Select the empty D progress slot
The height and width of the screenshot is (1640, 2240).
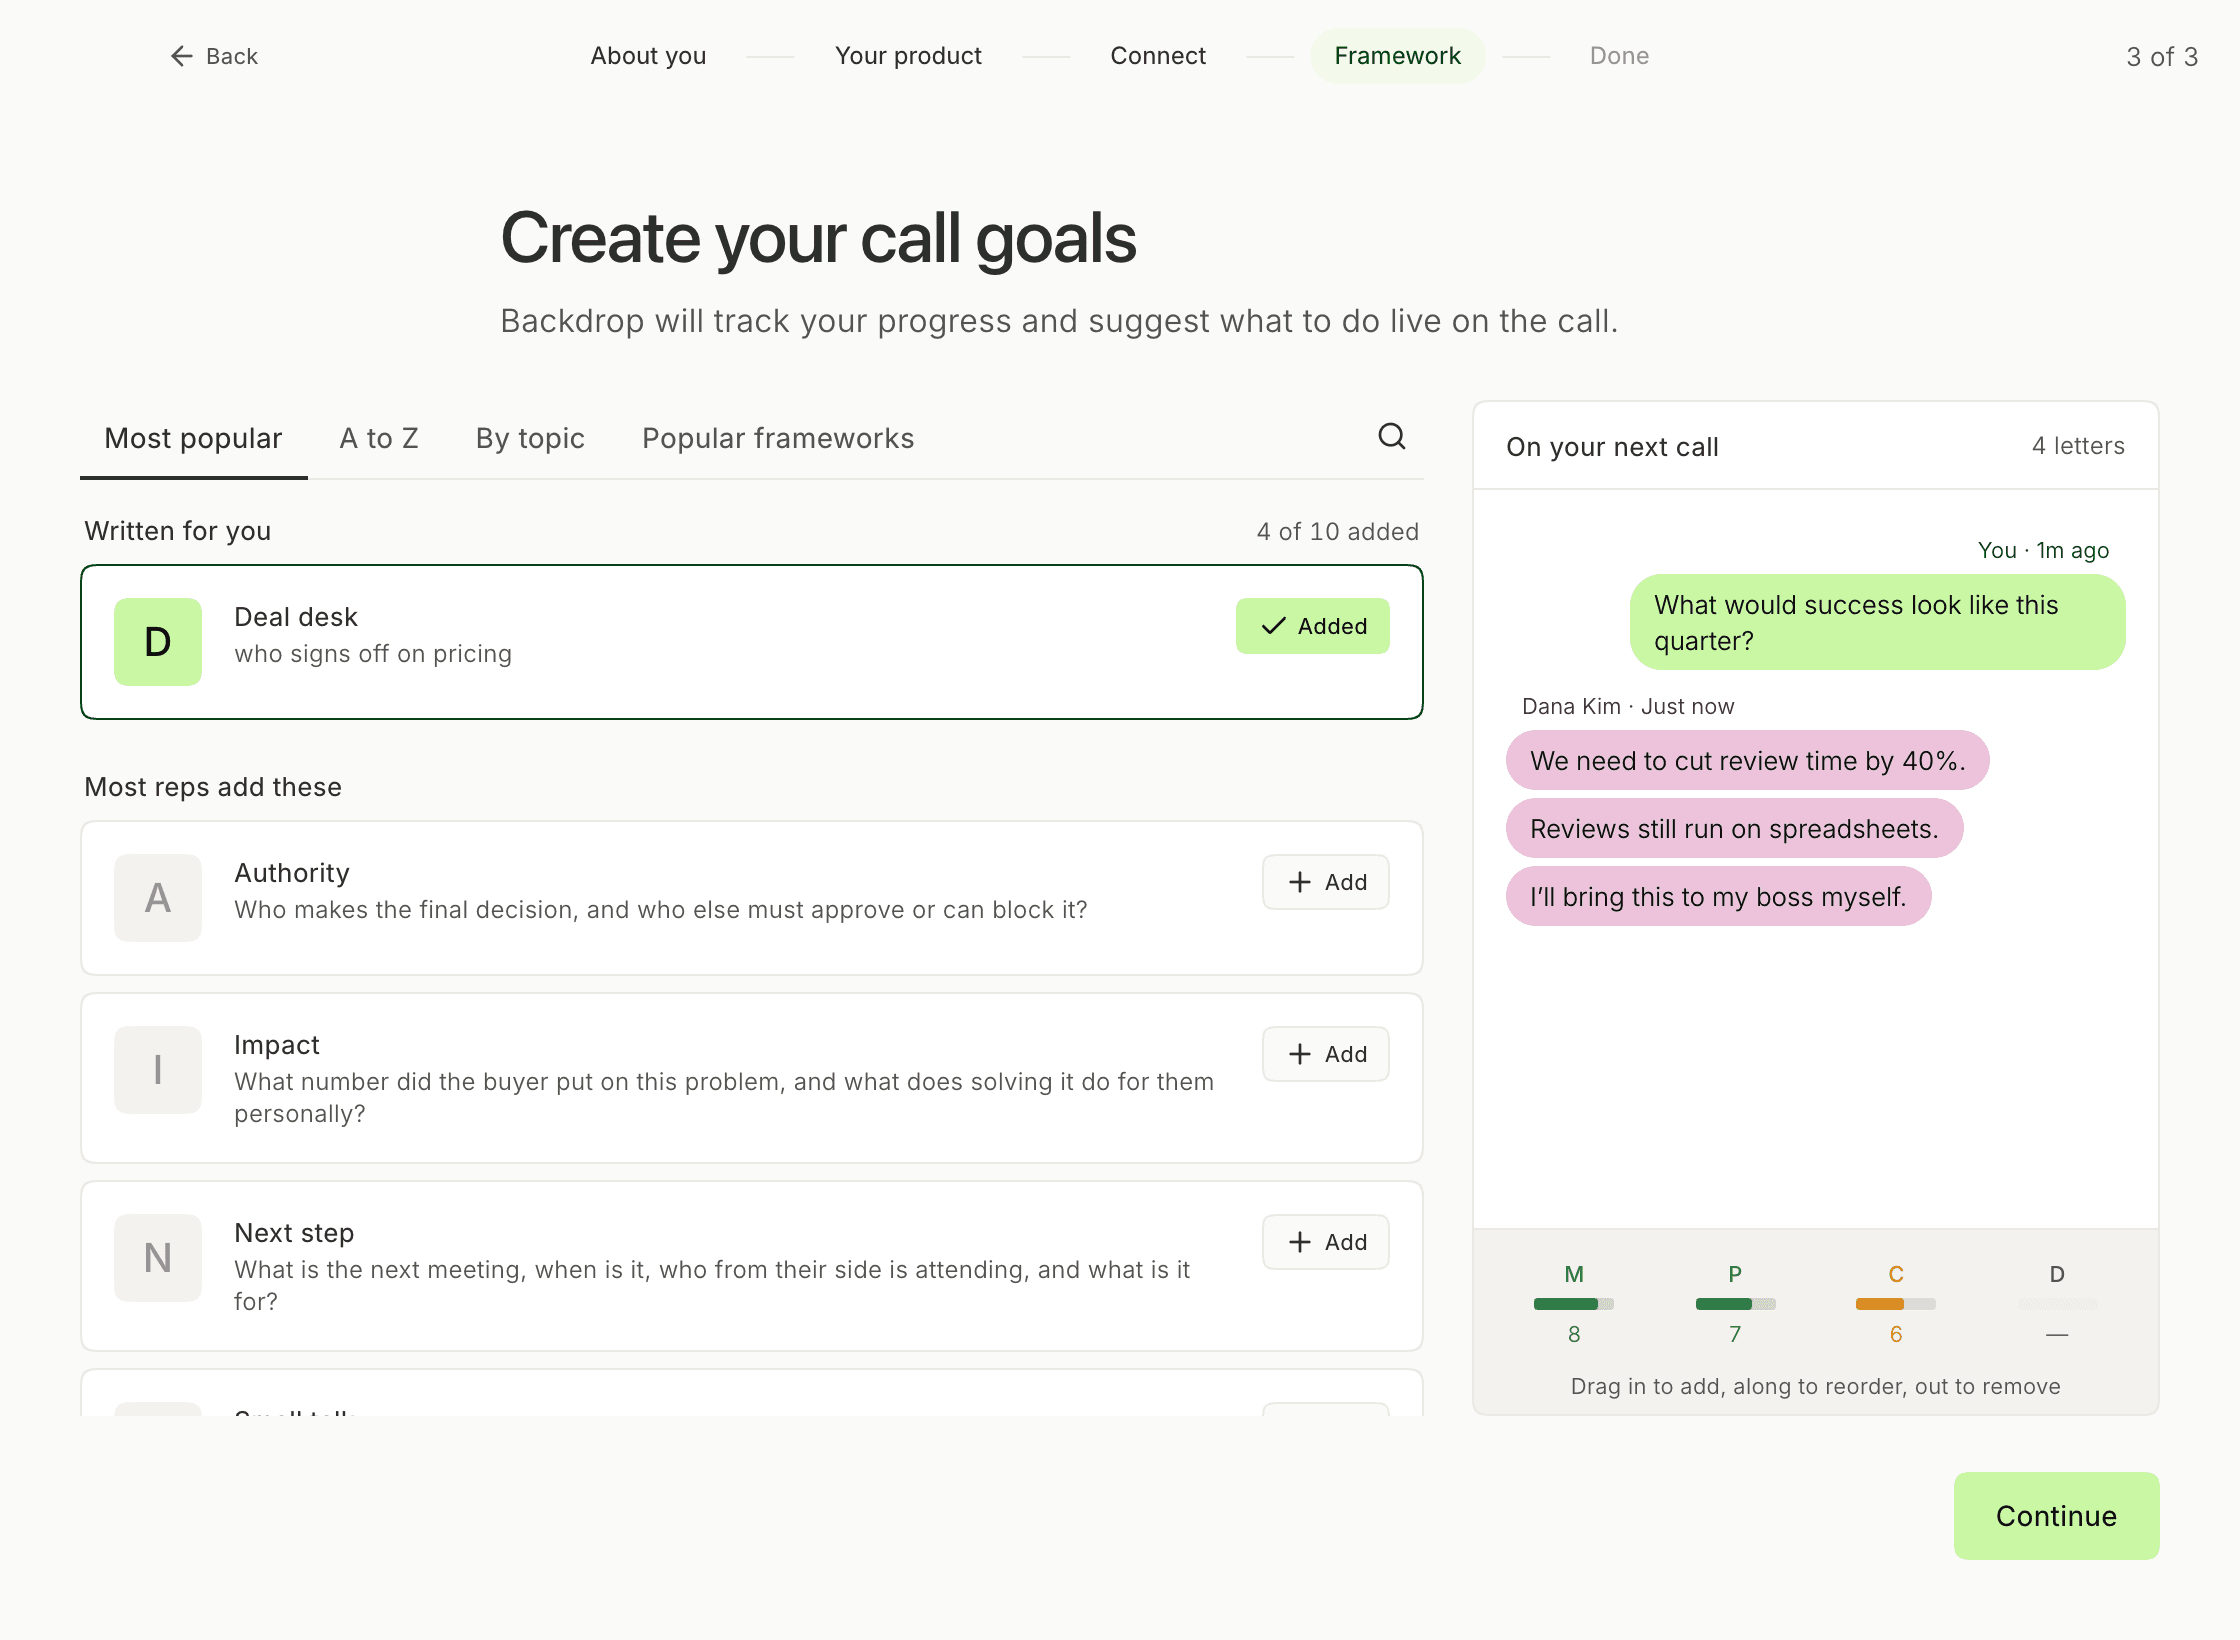(x=2057, y=1303)
